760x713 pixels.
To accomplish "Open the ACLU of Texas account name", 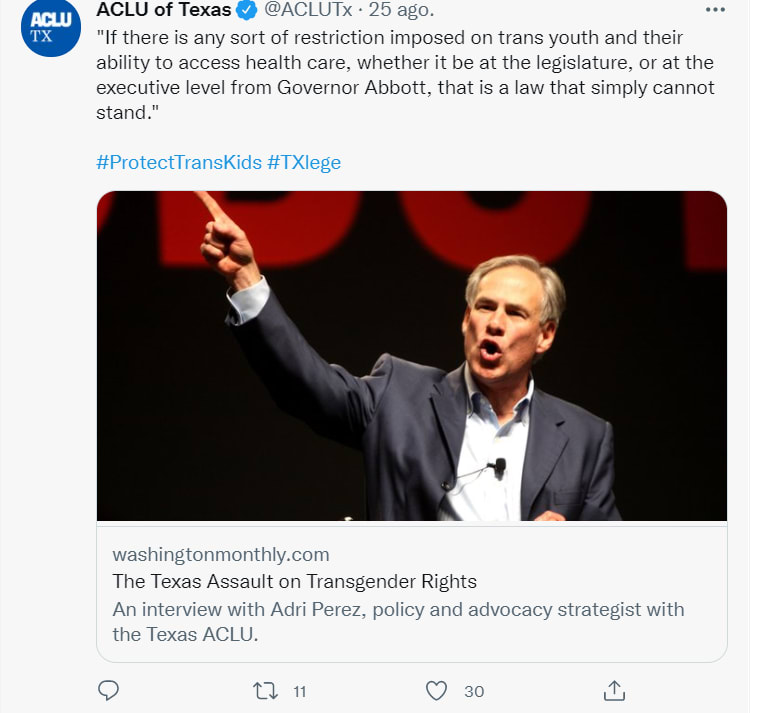I will (164, 11).
